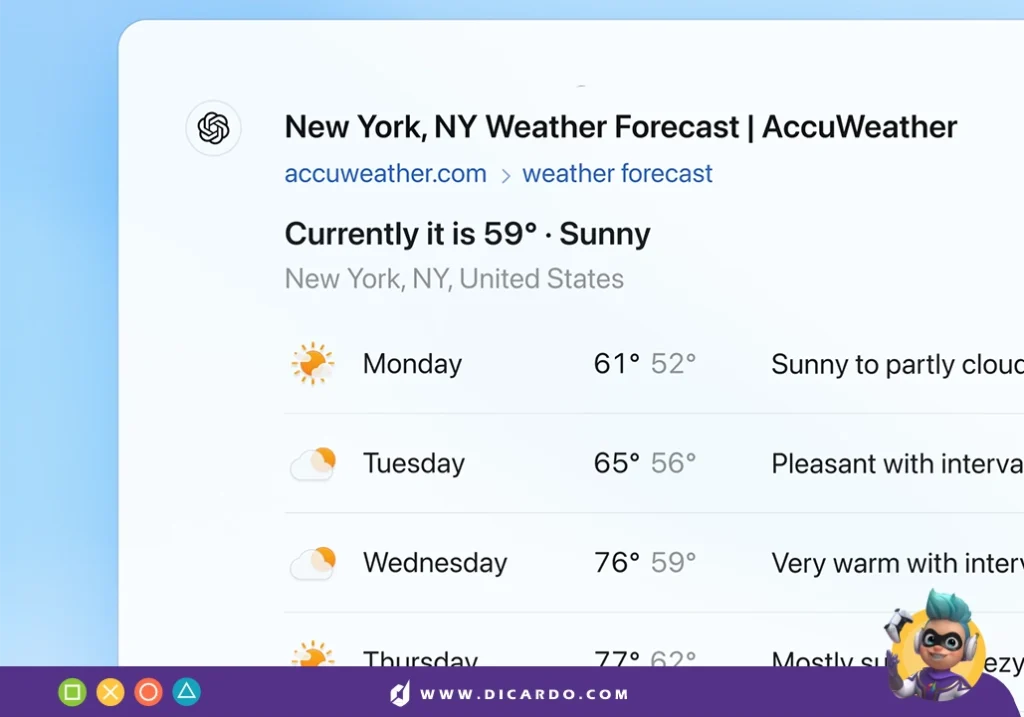Click the red circle icon
This screenshot has width=1024, height=717.
[x=148, y=692]
